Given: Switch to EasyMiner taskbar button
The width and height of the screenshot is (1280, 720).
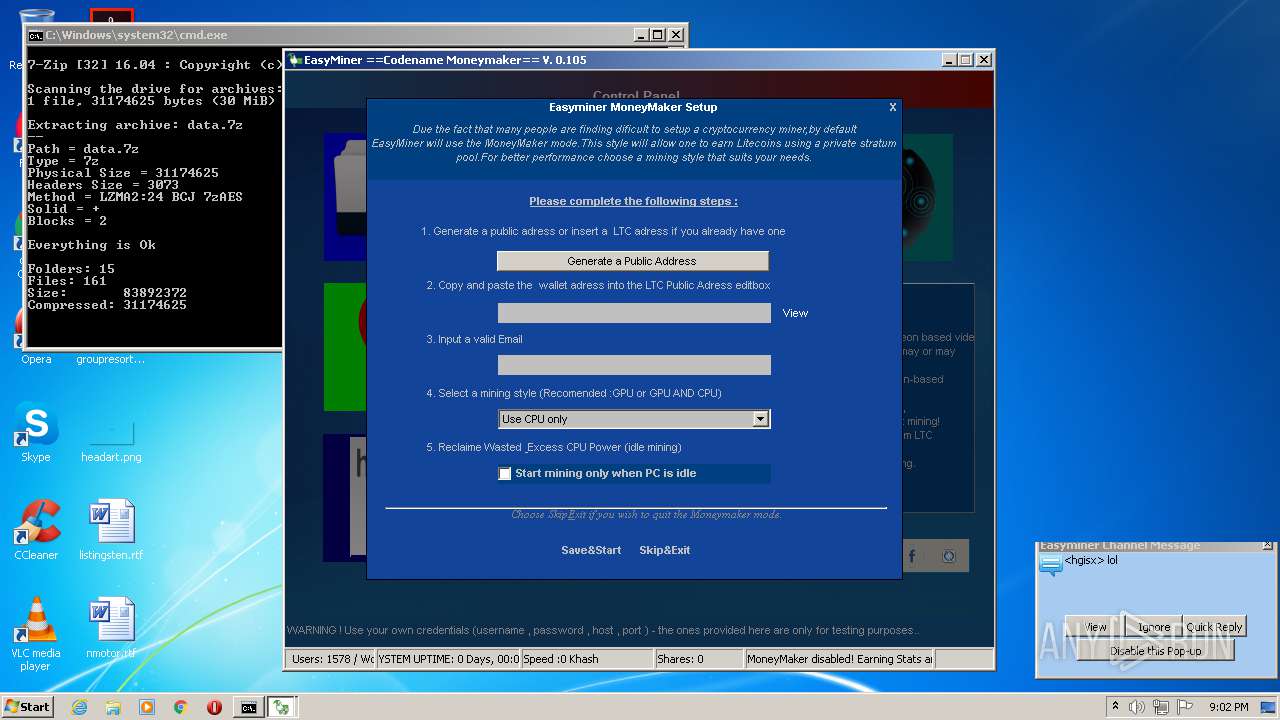Looking at the screenshot, I should [x=282, y=707].
